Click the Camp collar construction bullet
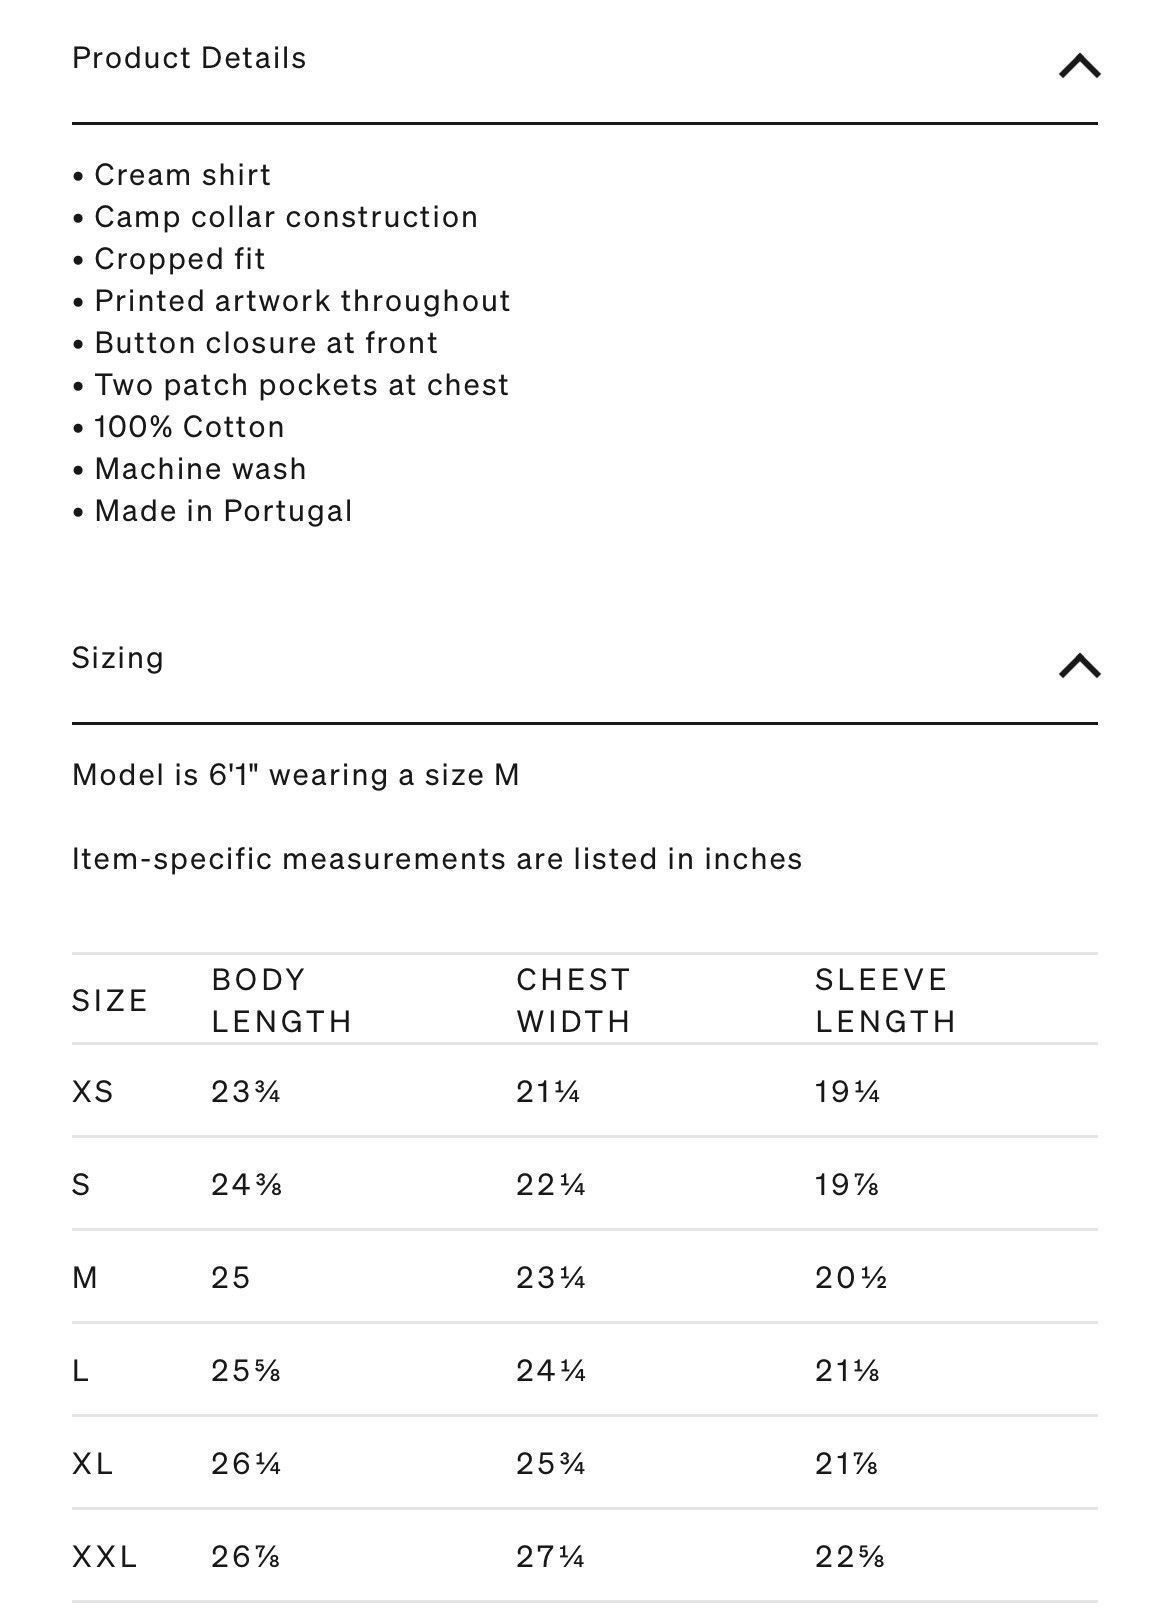The height and width of the screenshot is (1616, 1170). 286,217
